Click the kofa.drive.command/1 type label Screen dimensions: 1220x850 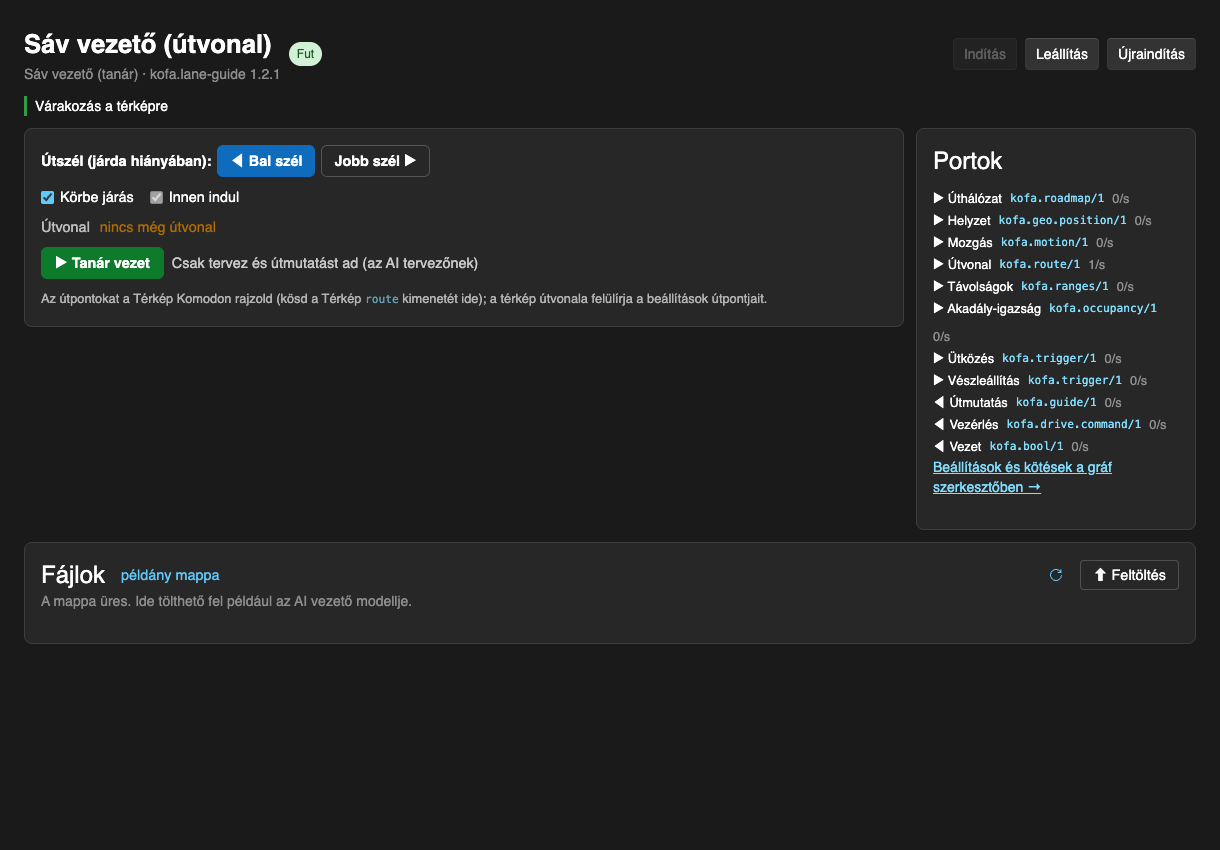(x=1074, y=425)
